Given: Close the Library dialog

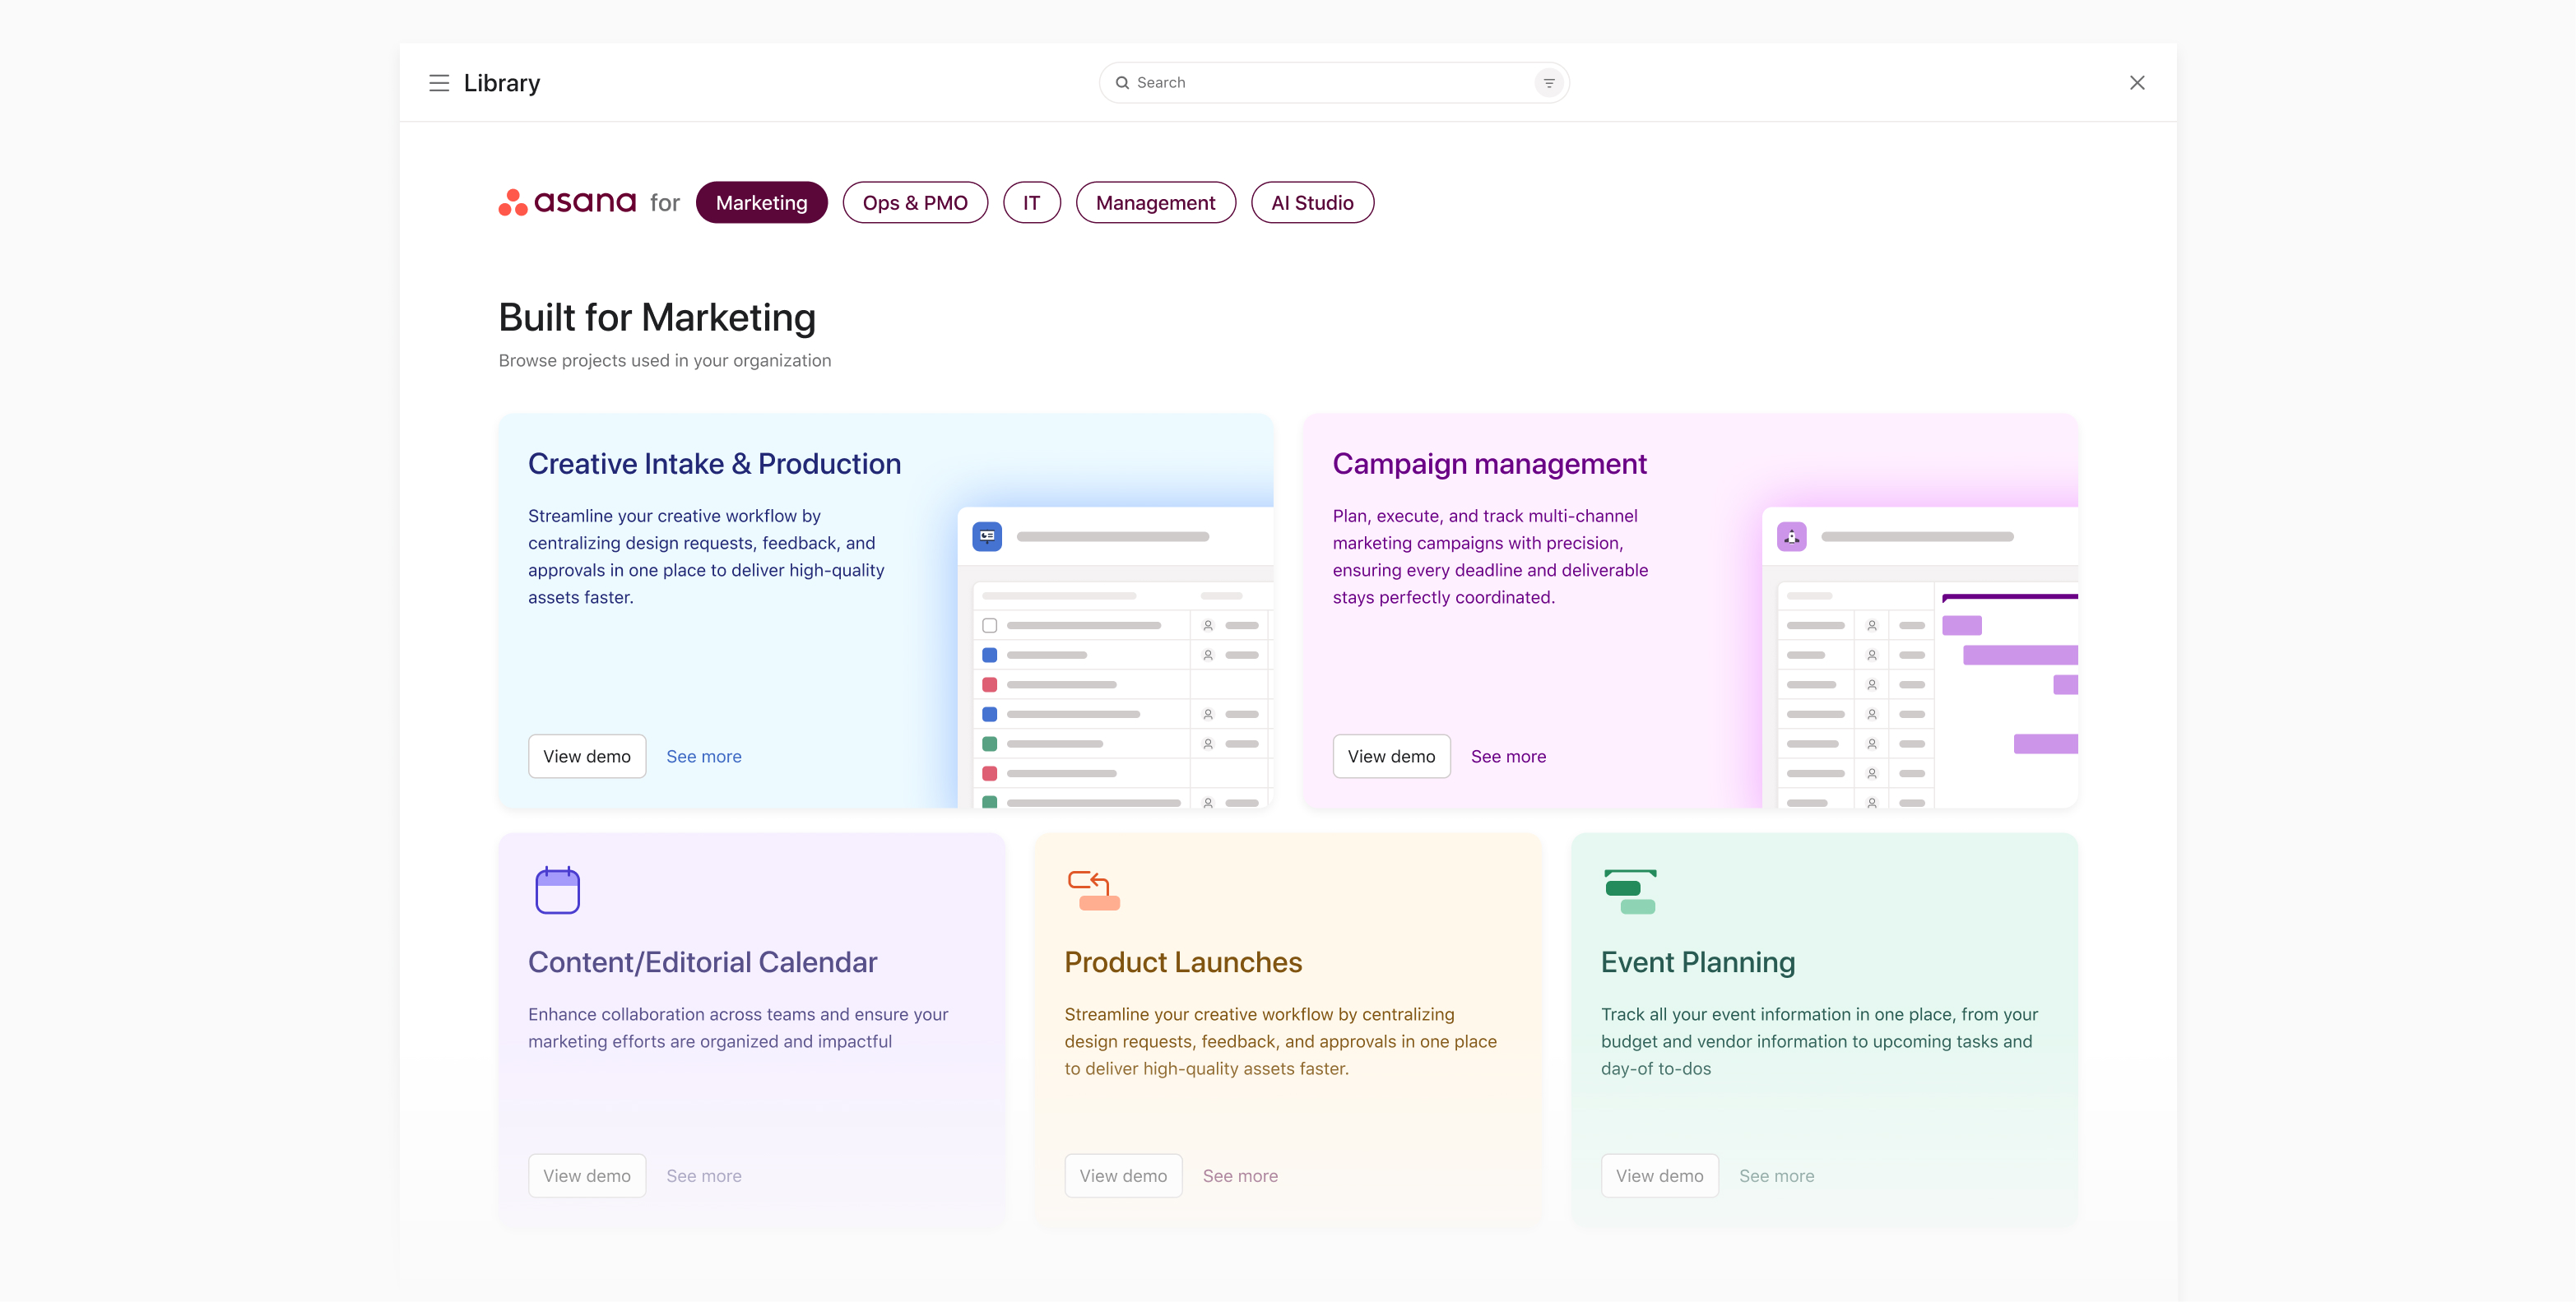Looking at the screenshot, I should coord(2137,83).
